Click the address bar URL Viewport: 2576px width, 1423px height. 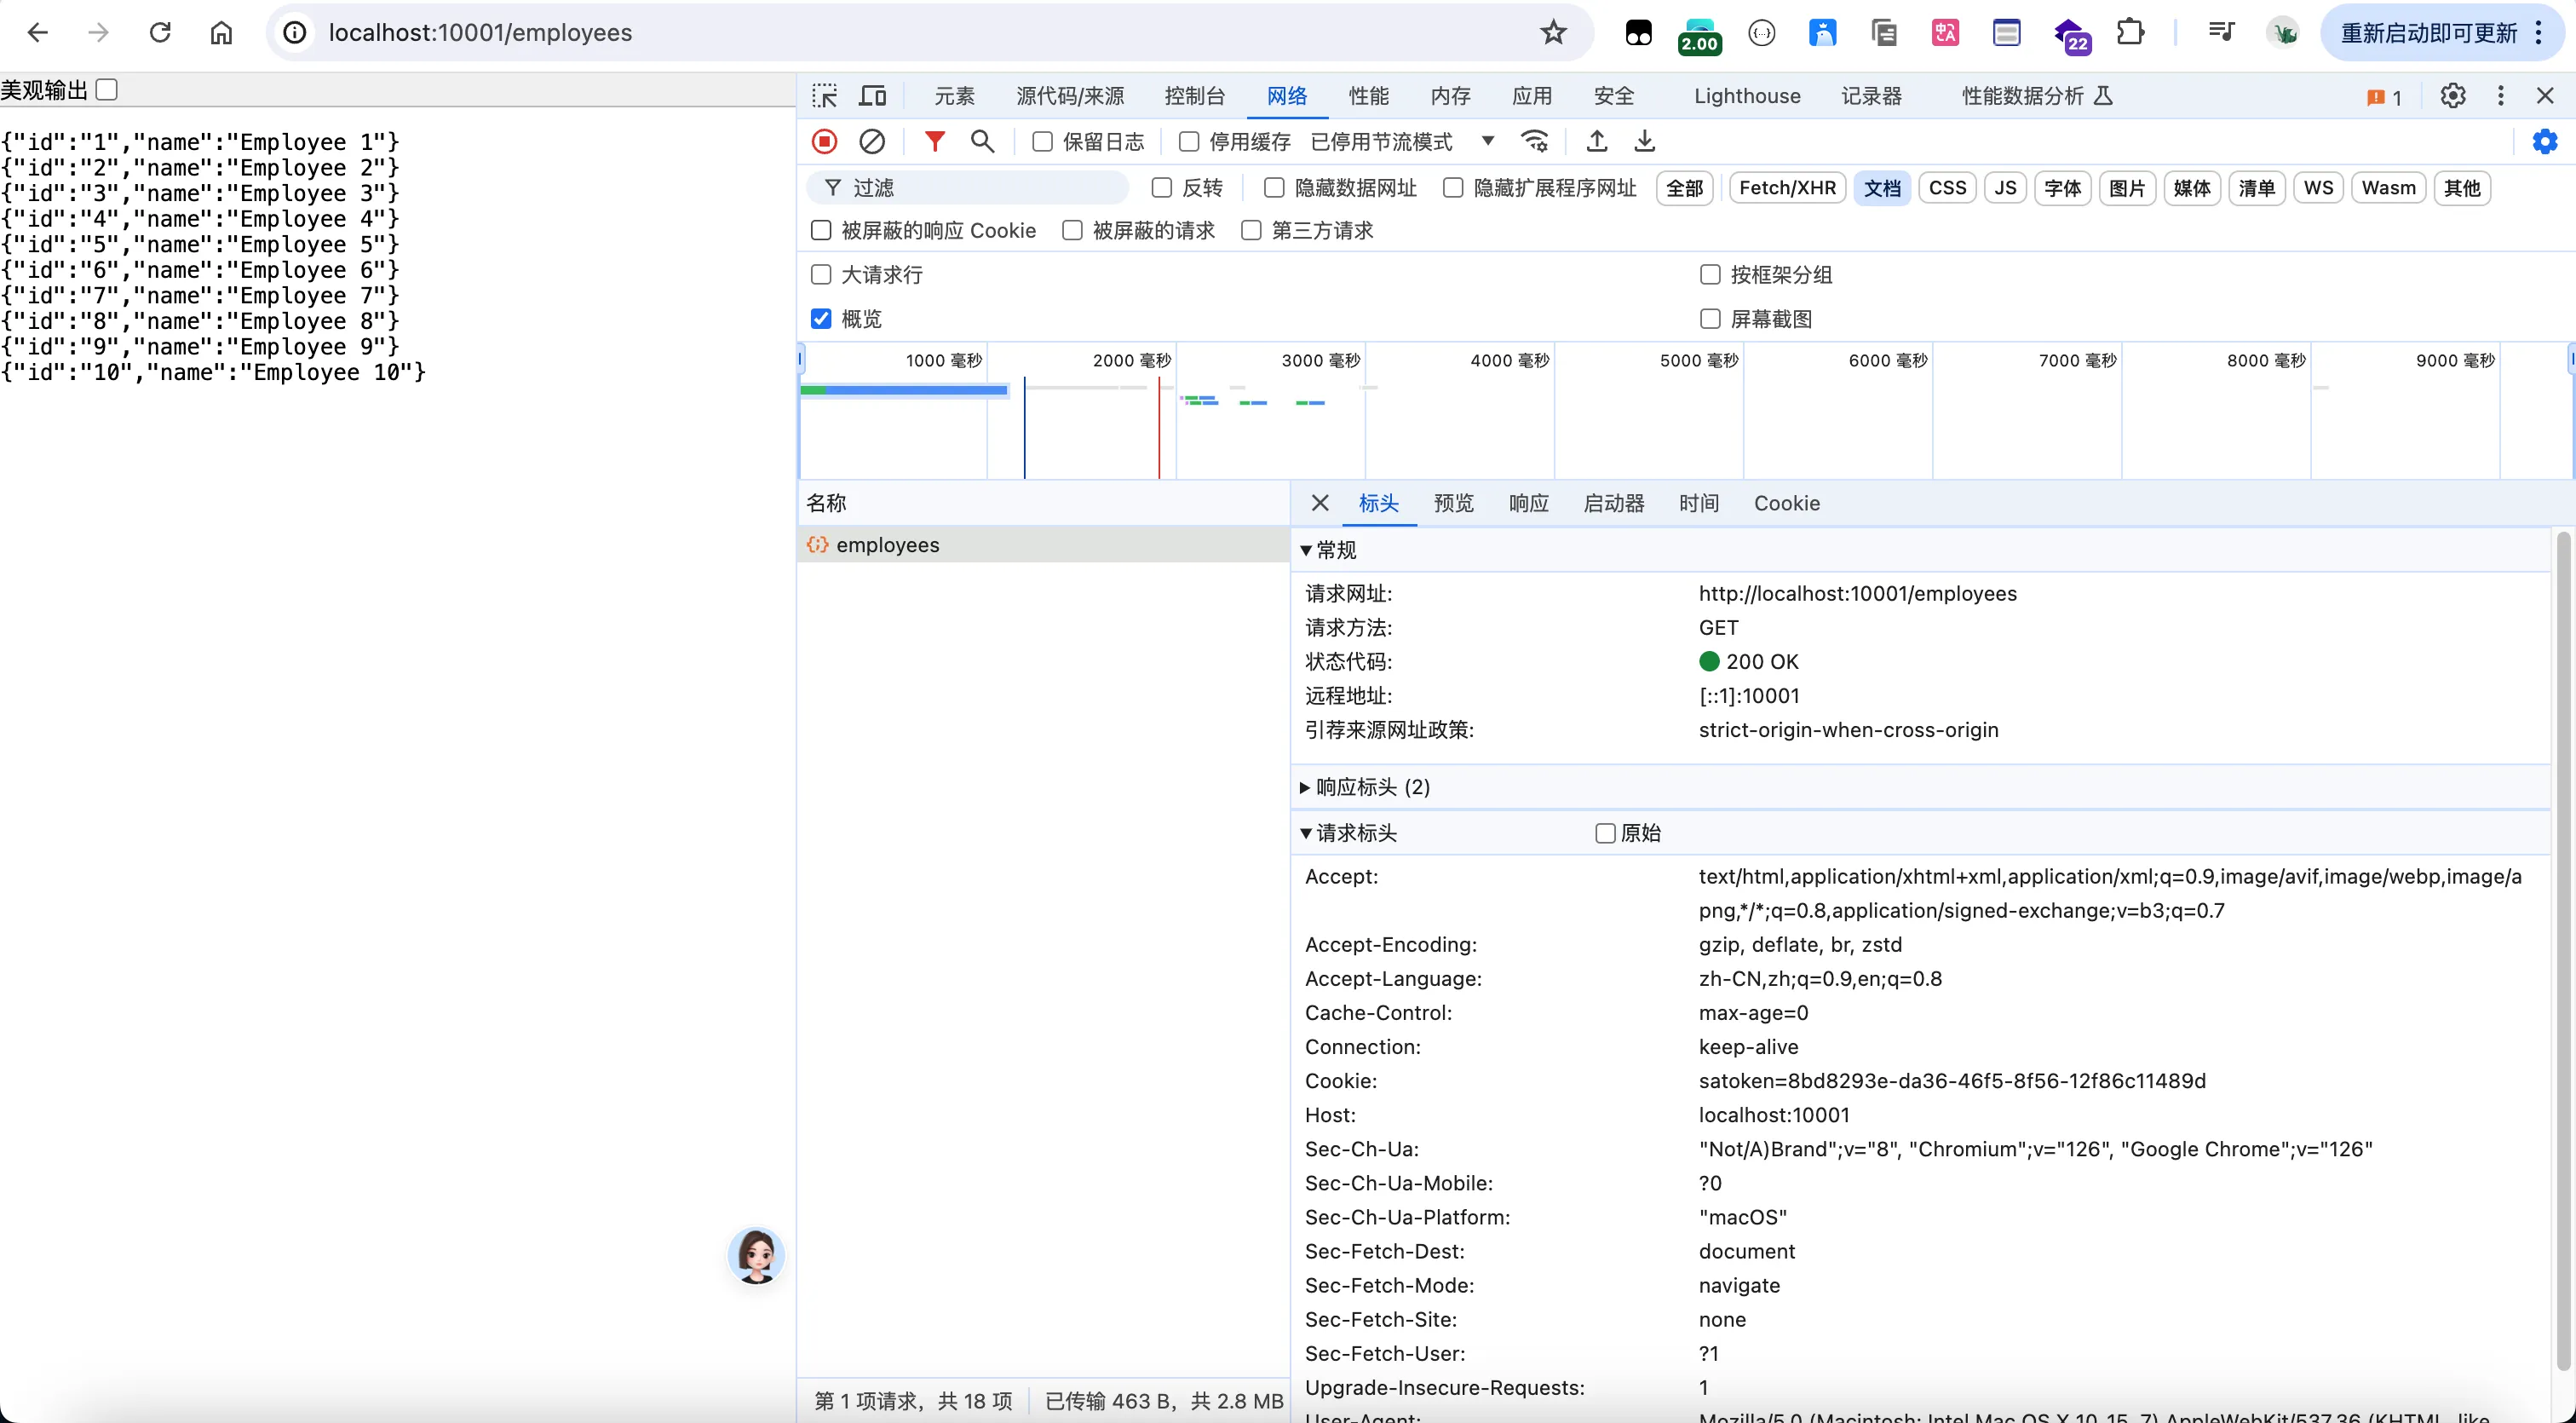click(x=480, y=32)
